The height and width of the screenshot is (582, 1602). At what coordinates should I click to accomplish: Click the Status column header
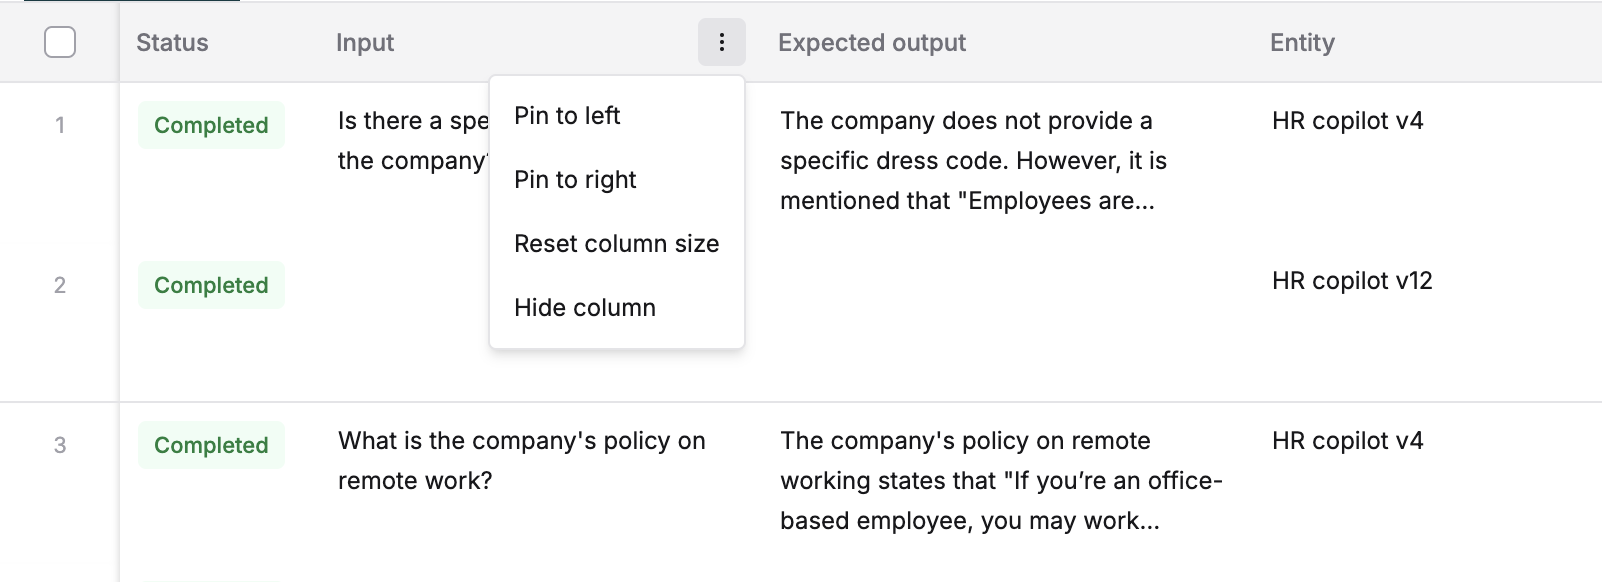tap(172, 43)
